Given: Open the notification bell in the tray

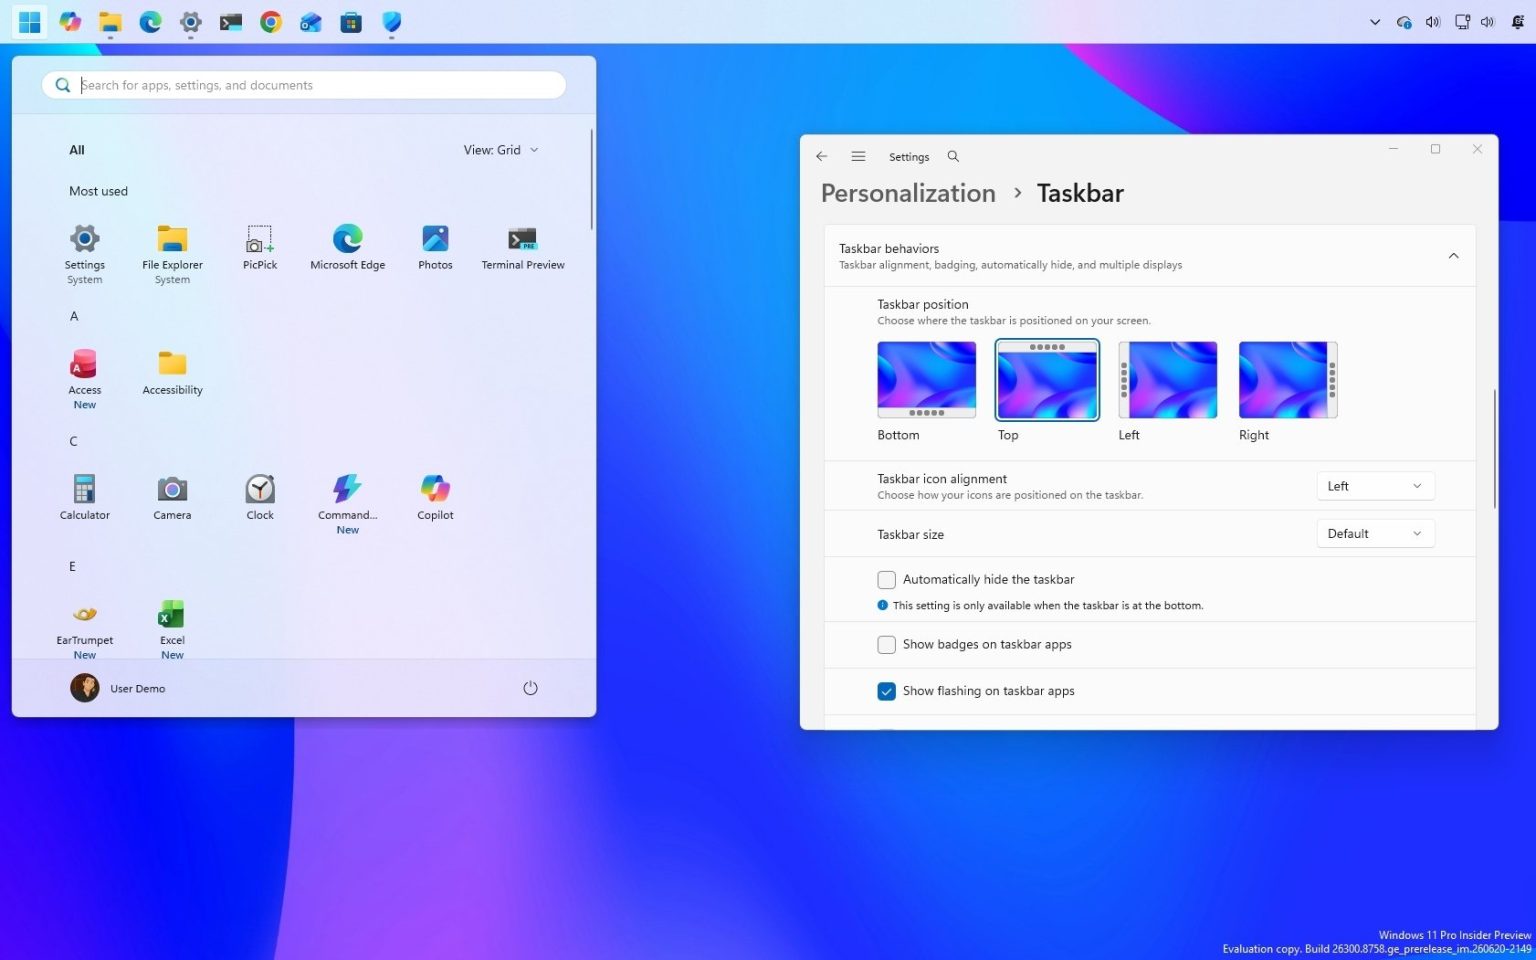Looking at the screenshot, I should click(x=1518, y=22).
